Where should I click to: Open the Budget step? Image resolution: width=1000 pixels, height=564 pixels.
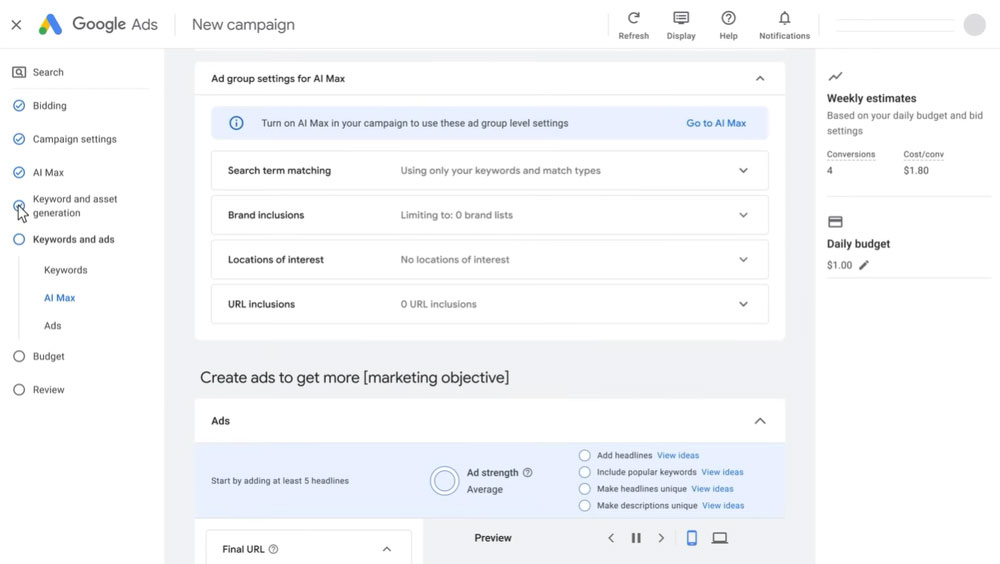click(48, 356)
